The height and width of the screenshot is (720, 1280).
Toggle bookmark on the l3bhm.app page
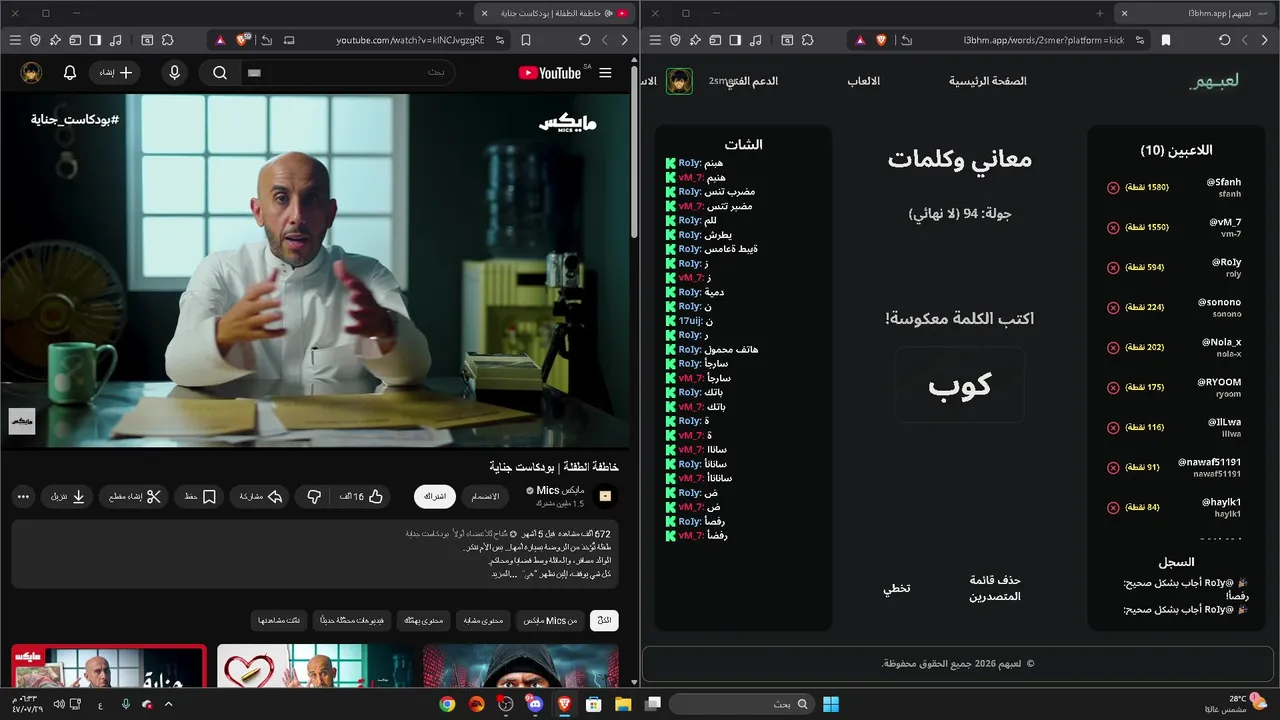click(1166, 40)
